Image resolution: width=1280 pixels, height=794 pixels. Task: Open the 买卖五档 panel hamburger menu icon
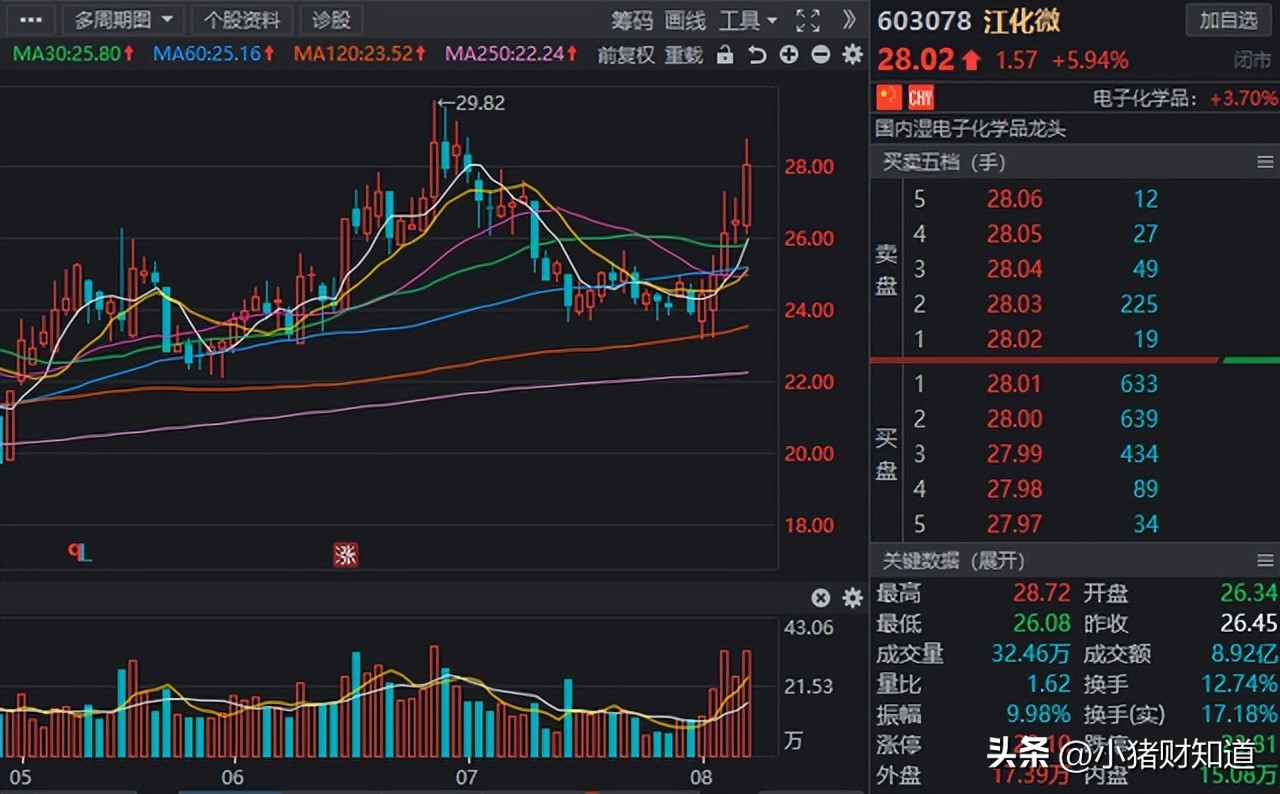[x=1264, y=162]
